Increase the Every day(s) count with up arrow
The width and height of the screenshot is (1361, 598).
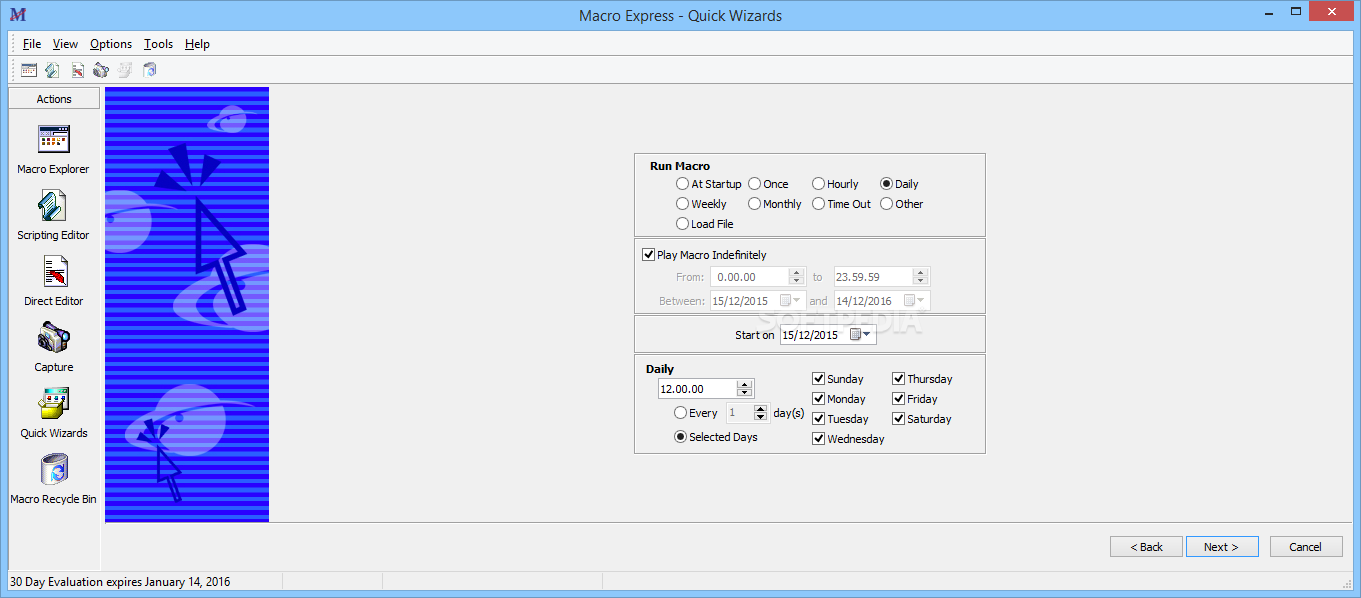tap(761, 409)
